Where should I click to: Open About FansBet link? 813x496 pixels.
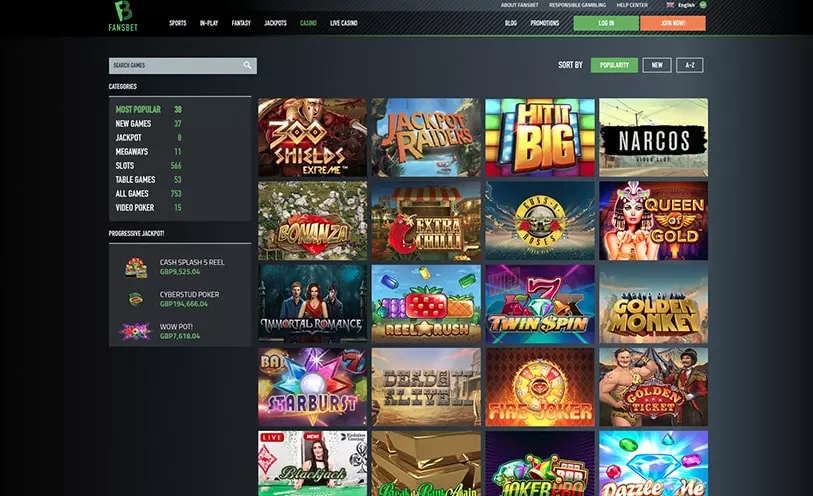[520, 5]
